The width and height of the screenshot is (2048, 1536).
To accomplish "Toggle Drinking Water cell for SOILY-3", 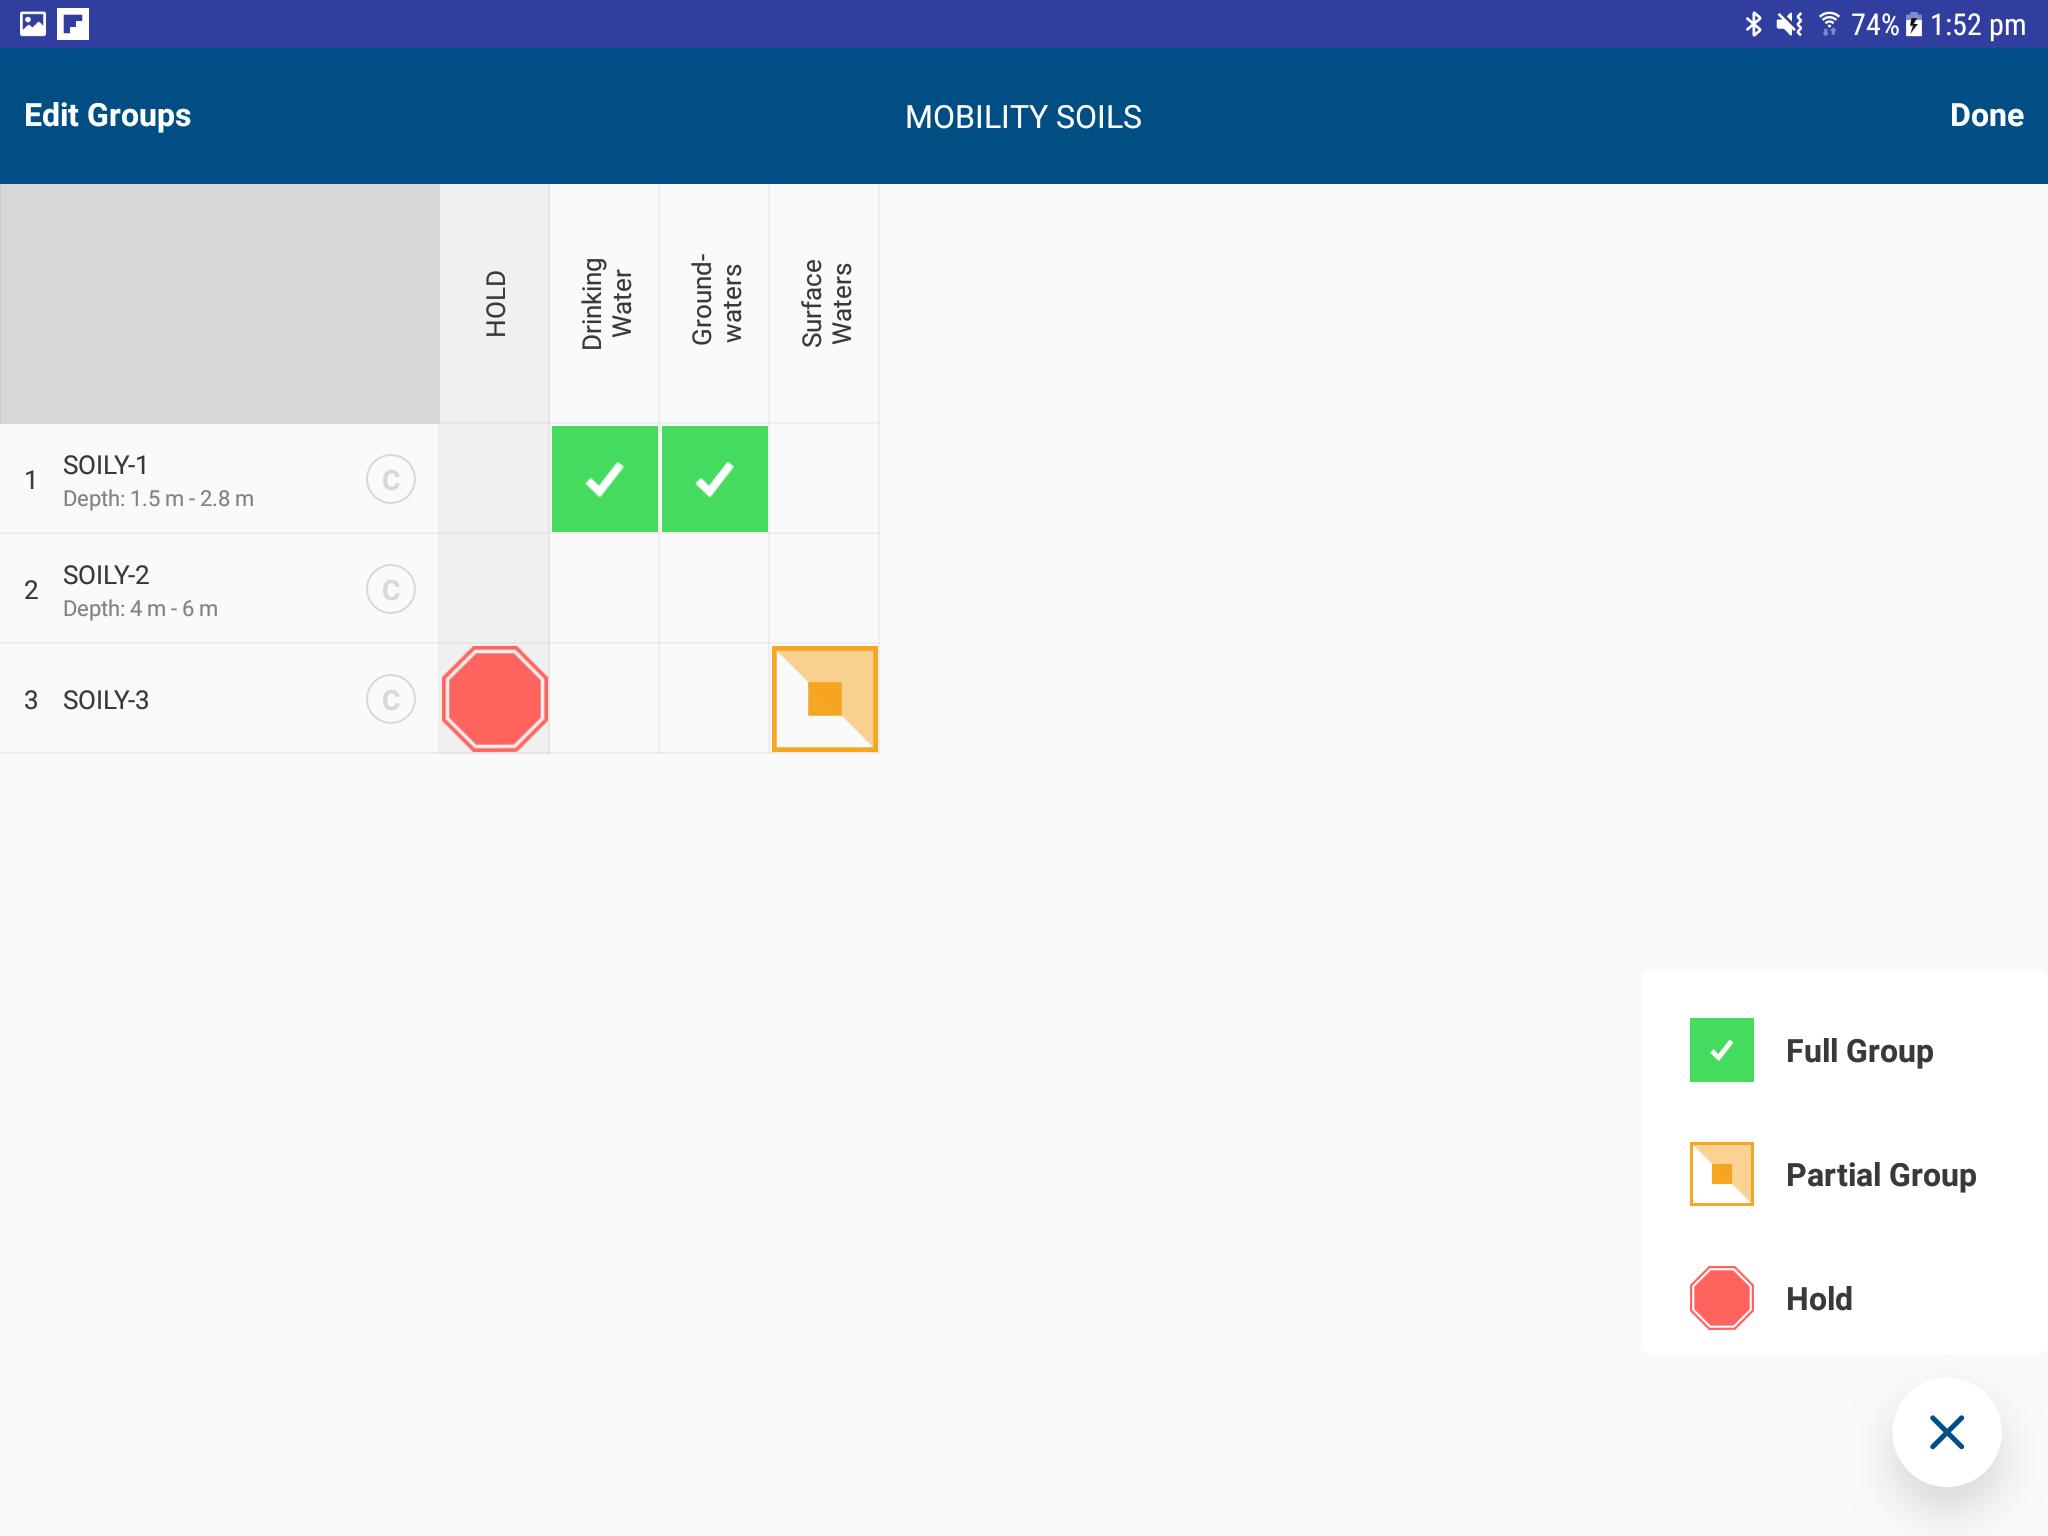I will [x=604, y=699].
